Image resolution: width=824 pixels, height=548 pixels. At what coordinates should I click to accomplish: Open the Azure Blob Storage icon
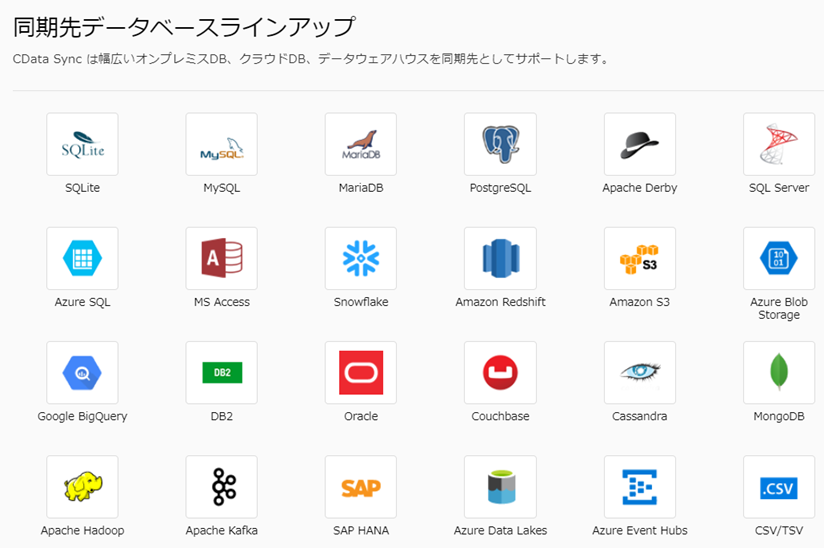pos(779,258)
